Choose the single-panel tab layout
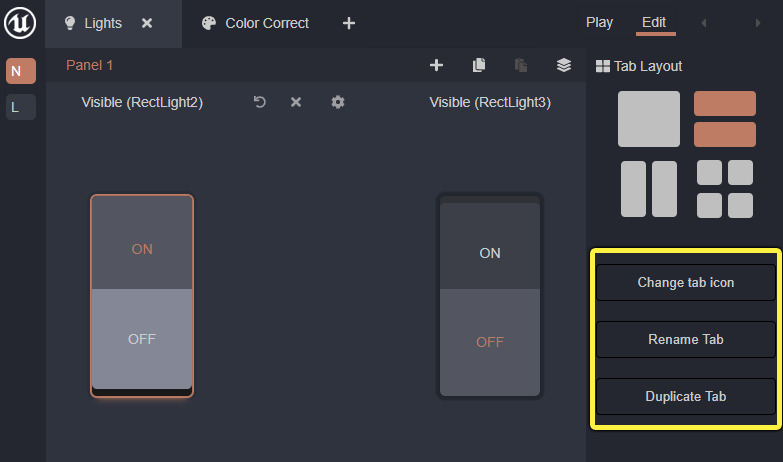Viewport: 783px width, 462px height. coord(649,119)
